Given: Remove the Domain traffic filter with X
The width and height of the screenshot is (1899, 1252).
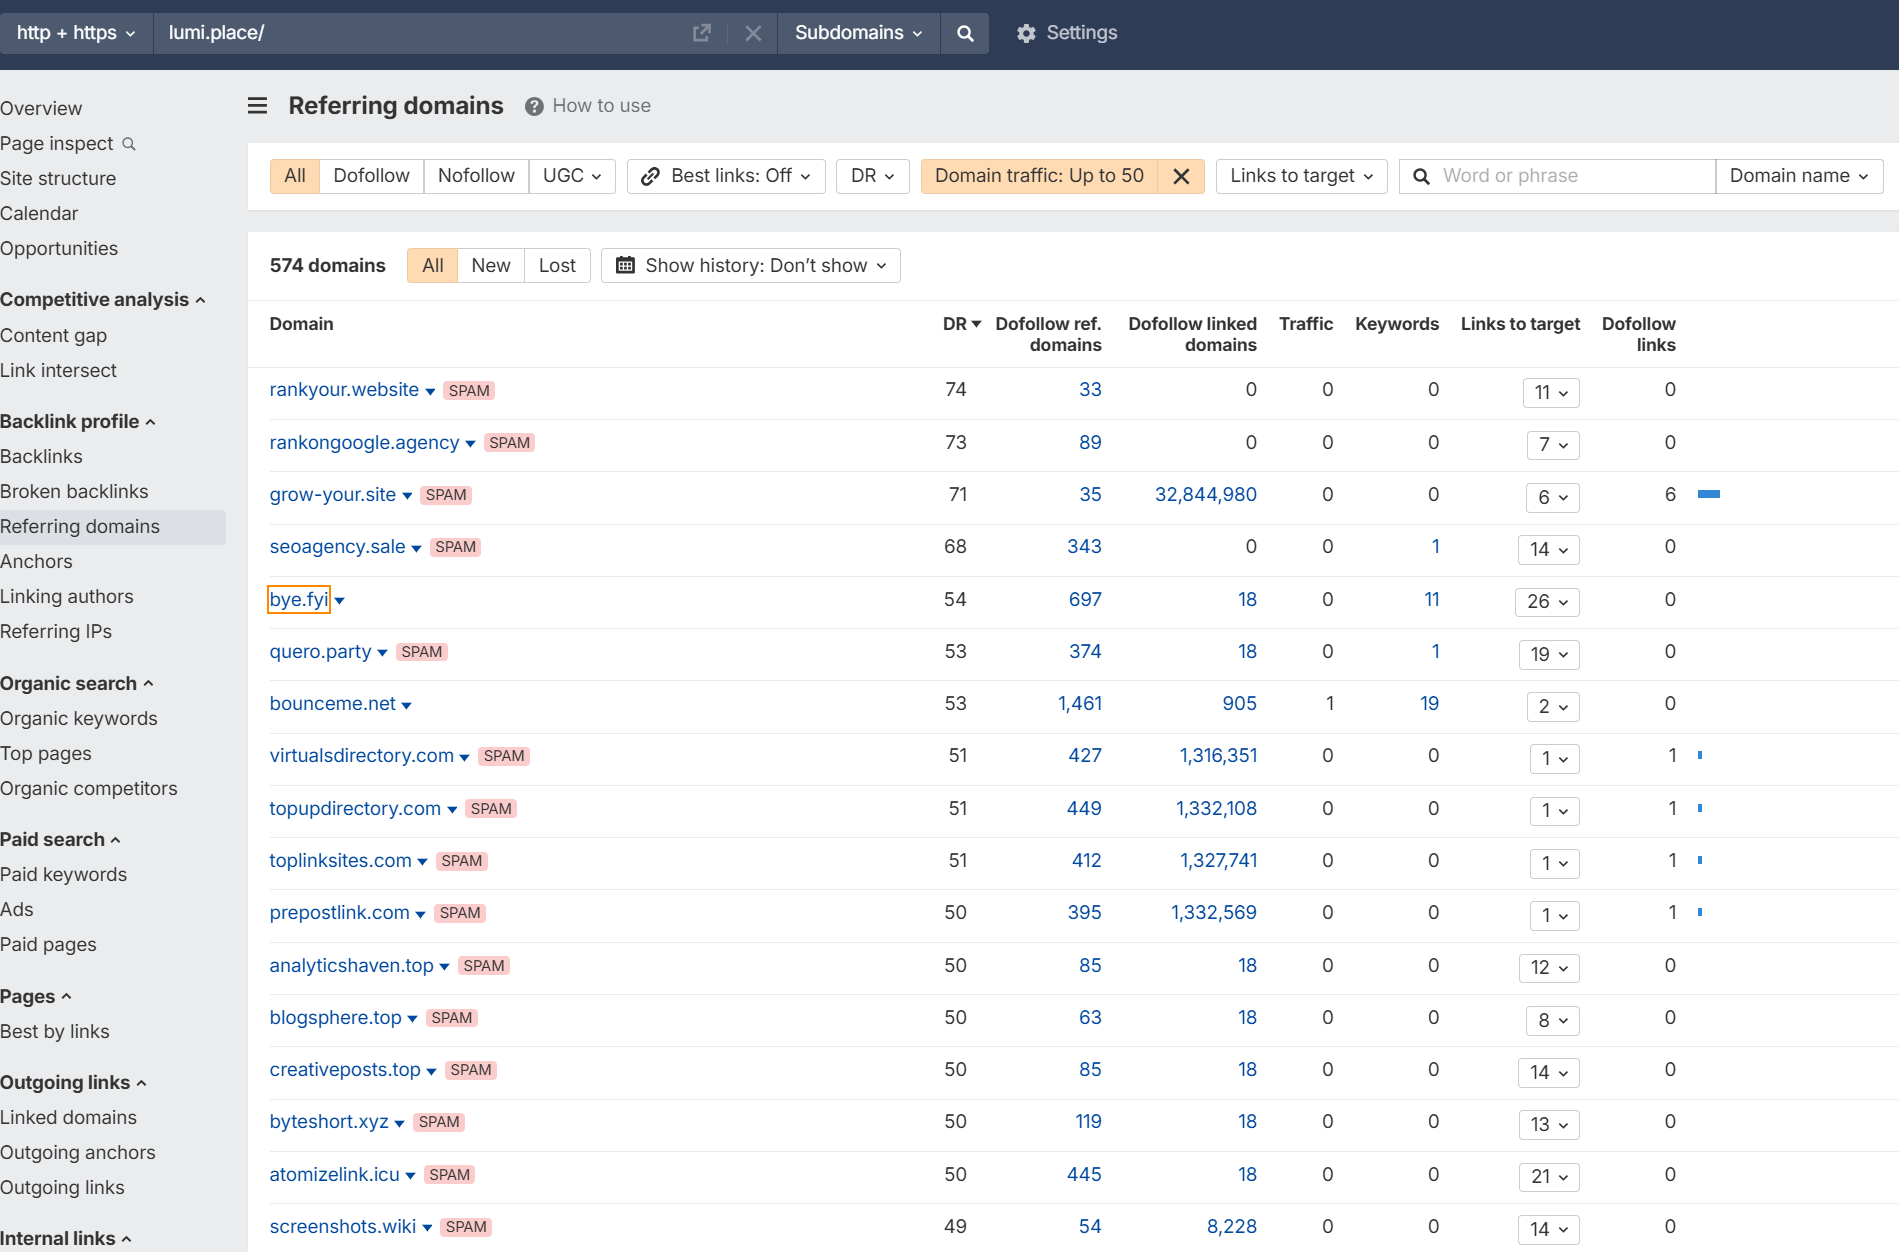Looking at the screenshot, I should tap(1181, 176).
